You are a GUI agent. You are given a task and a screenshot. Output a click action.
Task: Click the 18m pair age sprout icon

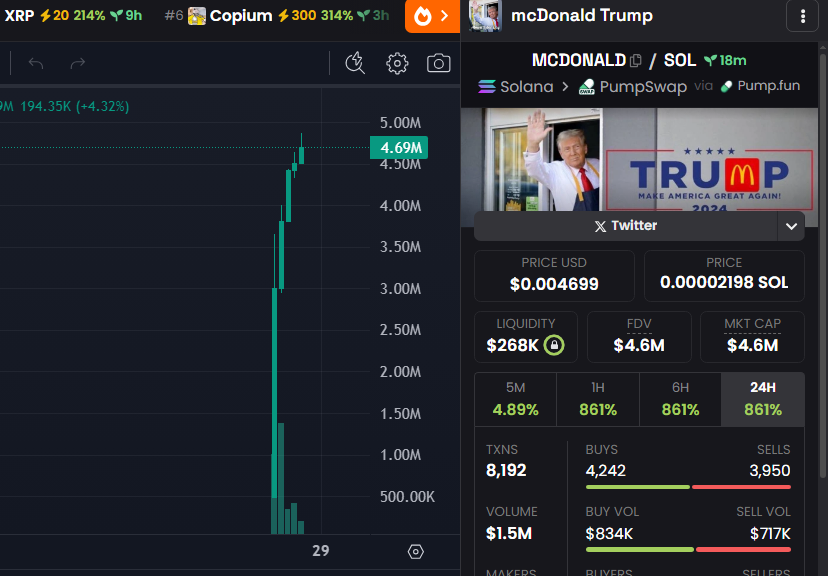710,61
